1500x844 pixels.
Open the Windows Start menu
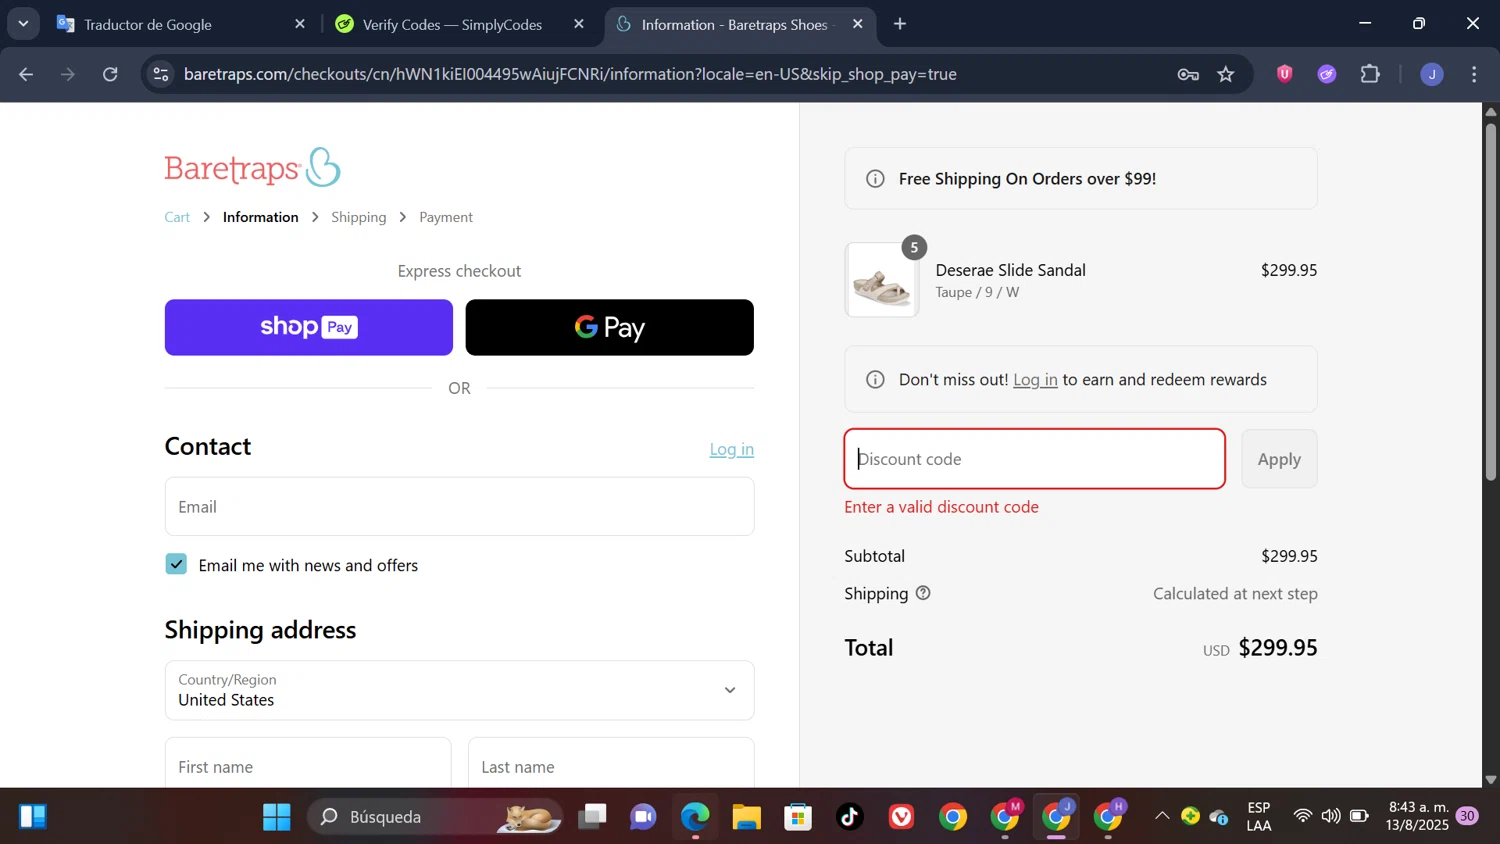(276, 817)
